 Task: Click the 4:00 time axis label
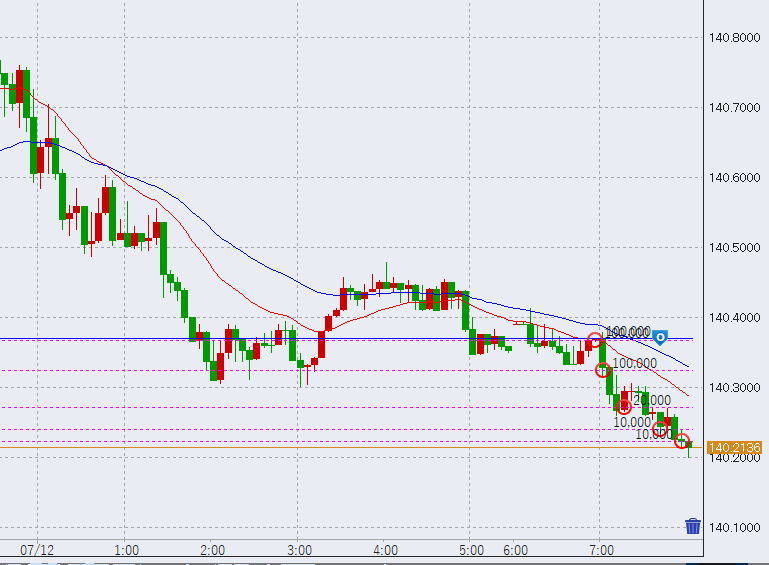point(386,550)
